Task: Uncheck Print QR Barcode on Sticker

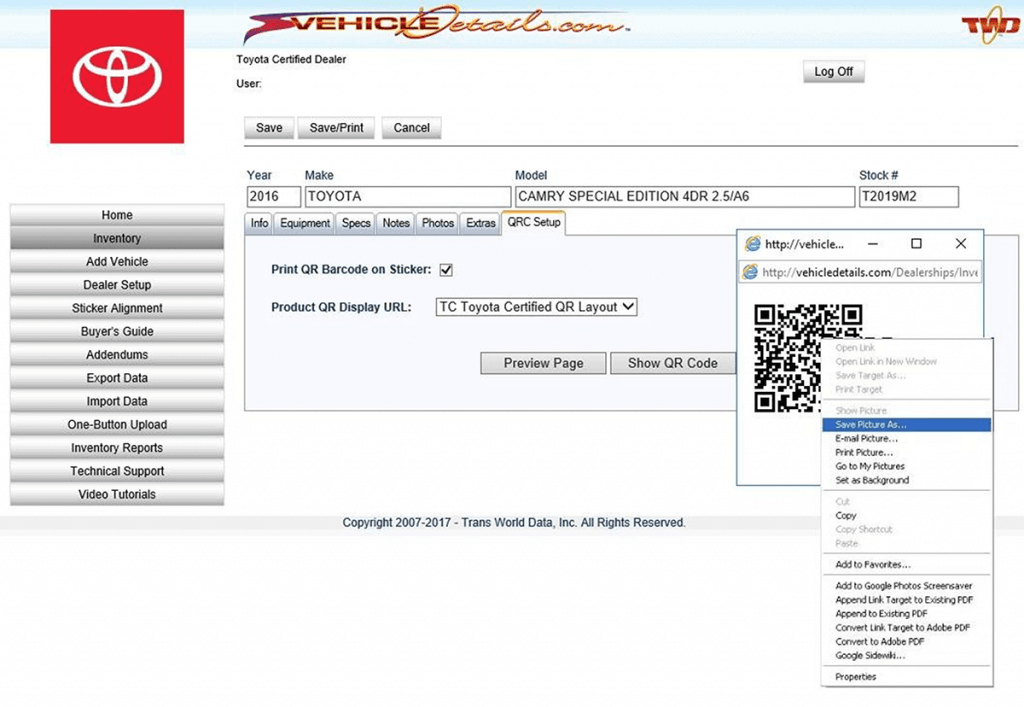Action: coord(446,269)
